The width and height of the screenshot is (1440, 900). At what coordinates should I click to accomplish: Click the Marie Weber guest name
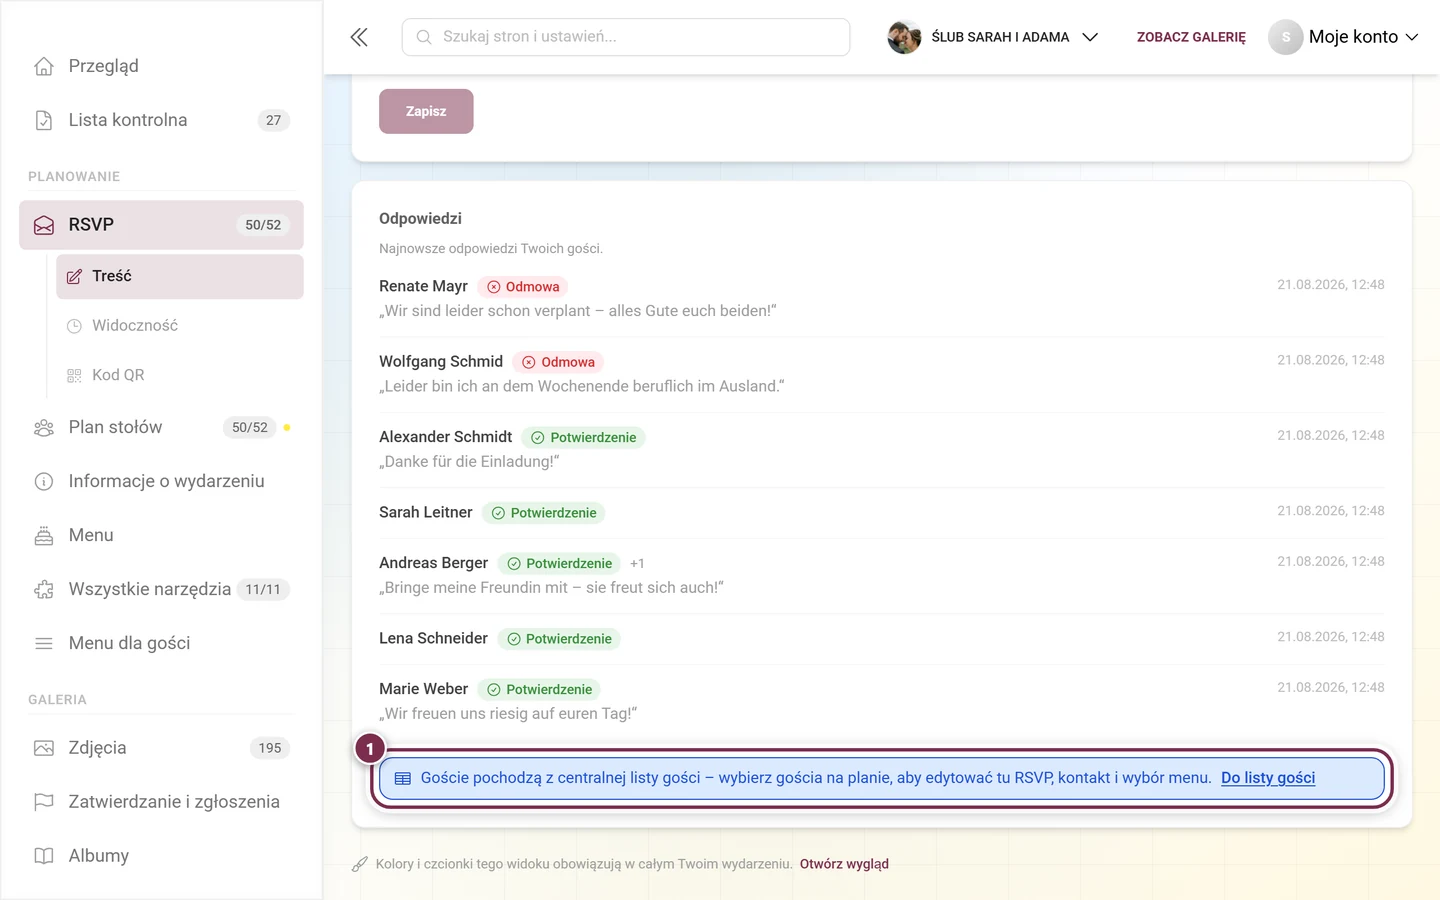coord(423,689)
